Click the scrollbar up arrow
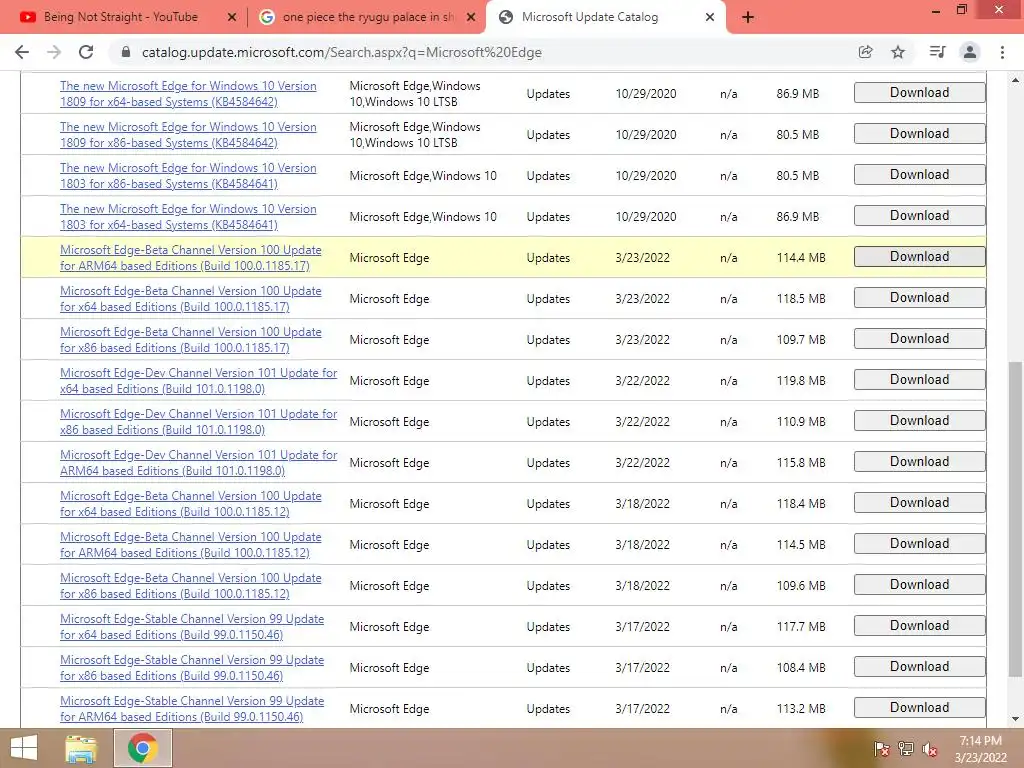The height and width of the screenshot is (768, 1024). point(1015,80)
